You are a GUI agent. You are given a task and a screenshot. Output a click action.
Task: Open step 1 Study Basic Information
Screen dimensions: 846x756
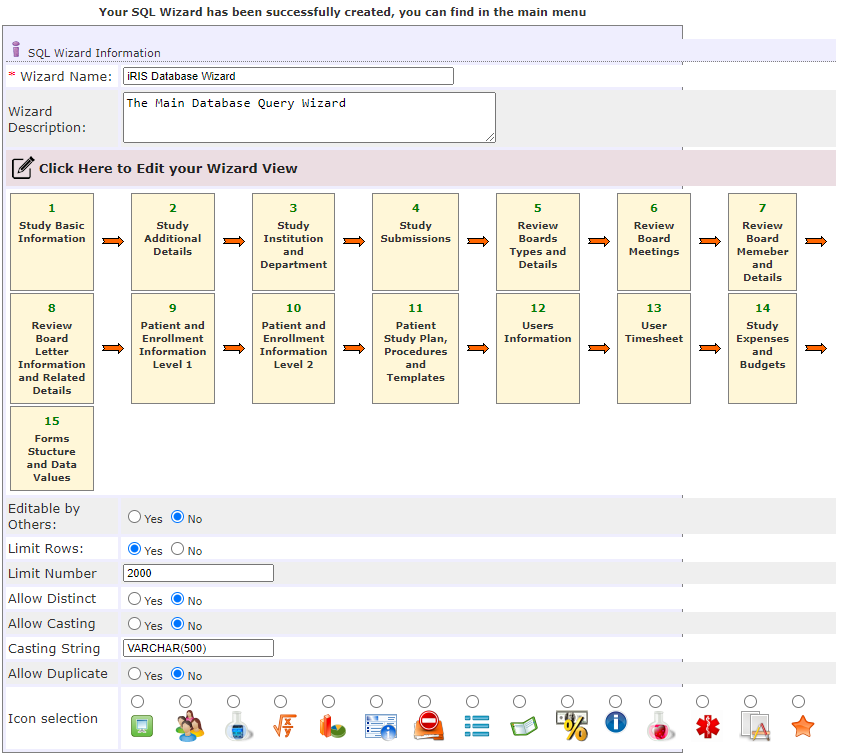coord(52,242)
